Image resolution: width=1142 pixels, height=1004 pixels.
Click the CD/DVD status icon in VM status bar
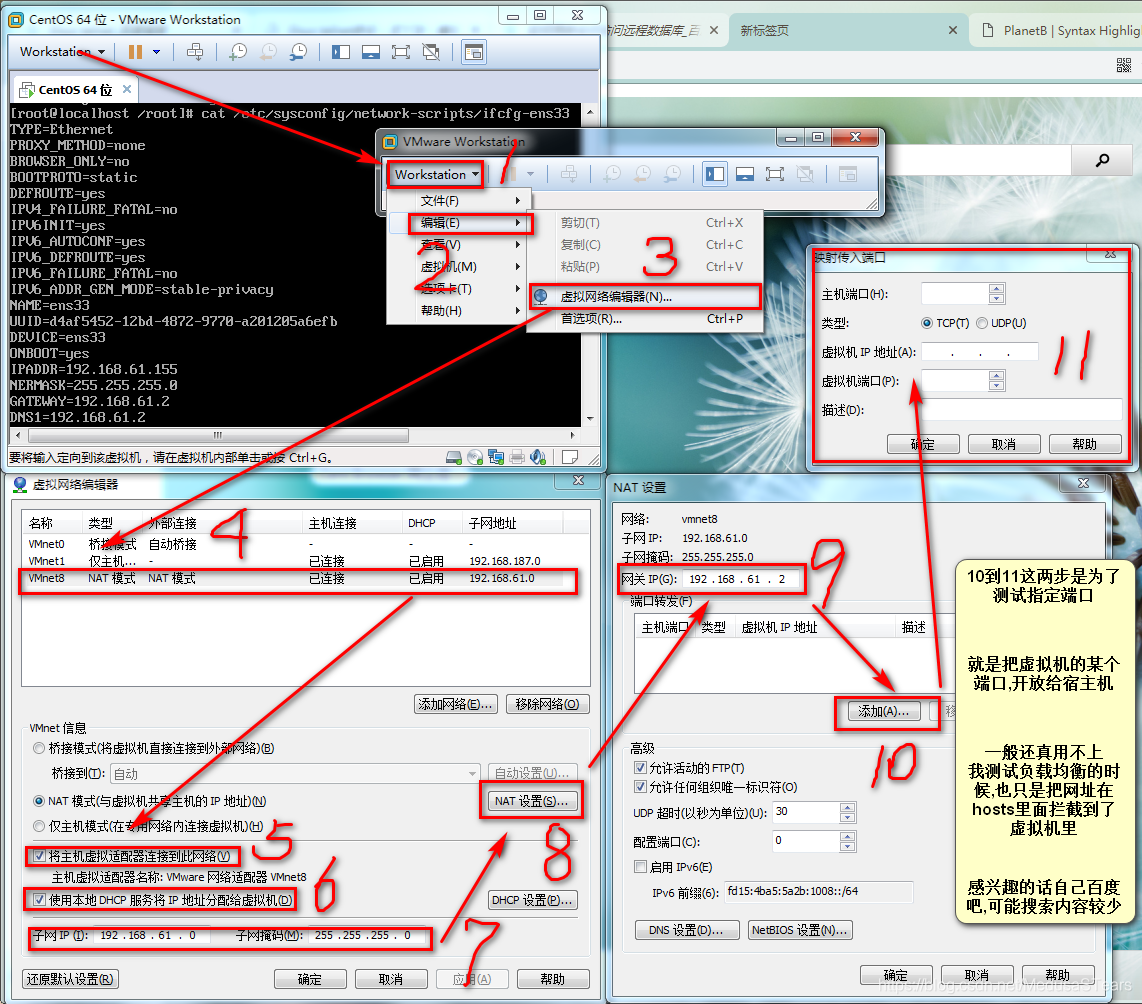[x=475, y=457]
